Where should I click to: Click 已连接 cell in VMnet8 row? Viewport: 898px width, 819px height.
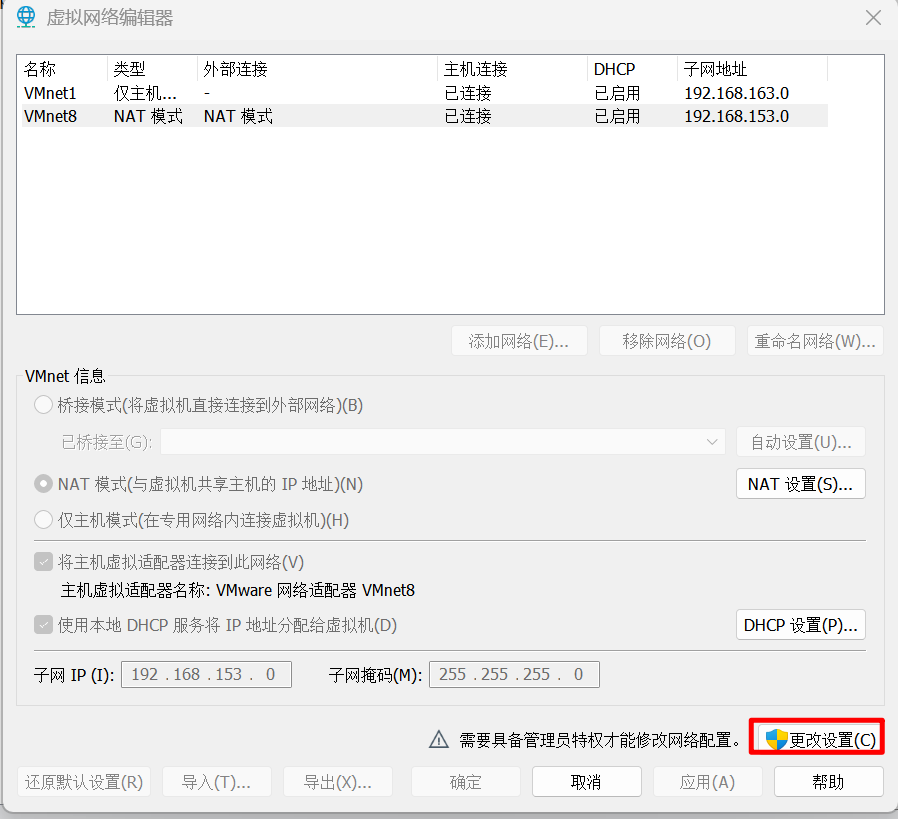[468, 116]
